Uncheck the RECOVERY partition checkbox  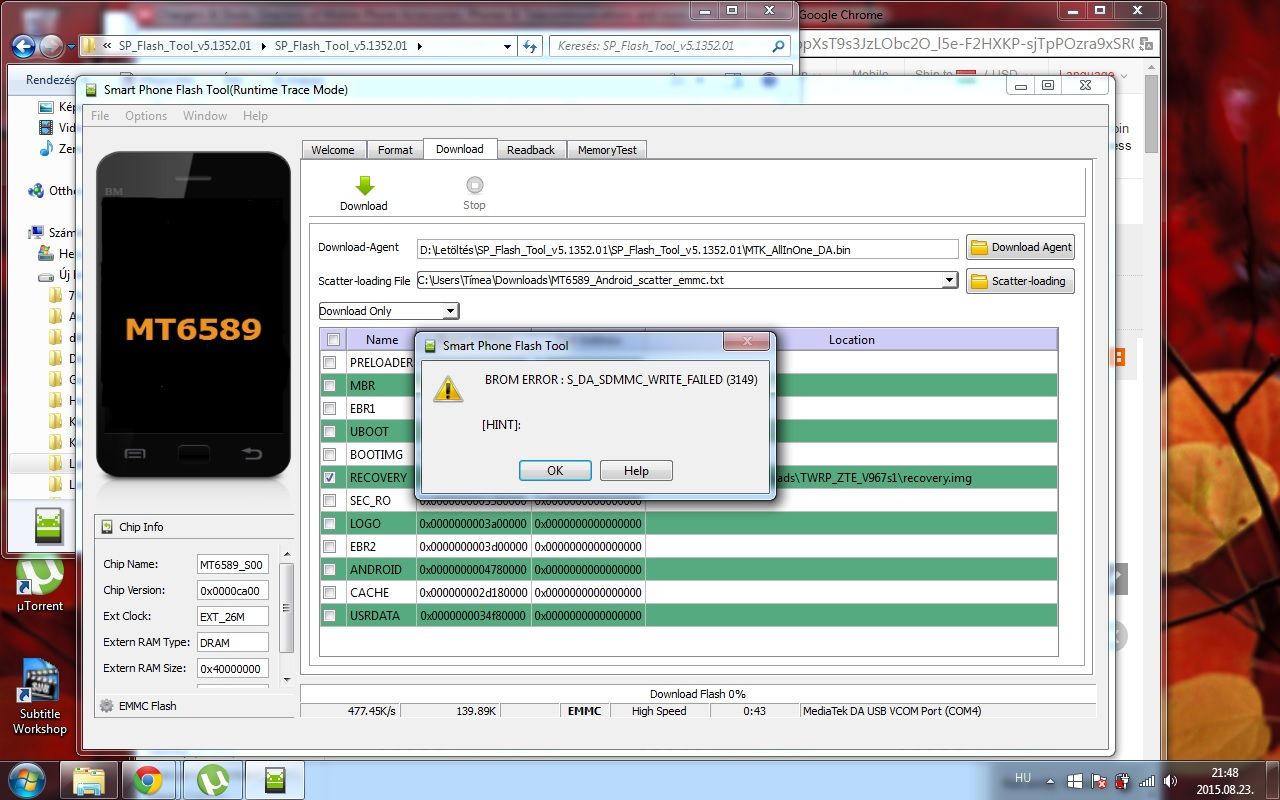(329, 477)
